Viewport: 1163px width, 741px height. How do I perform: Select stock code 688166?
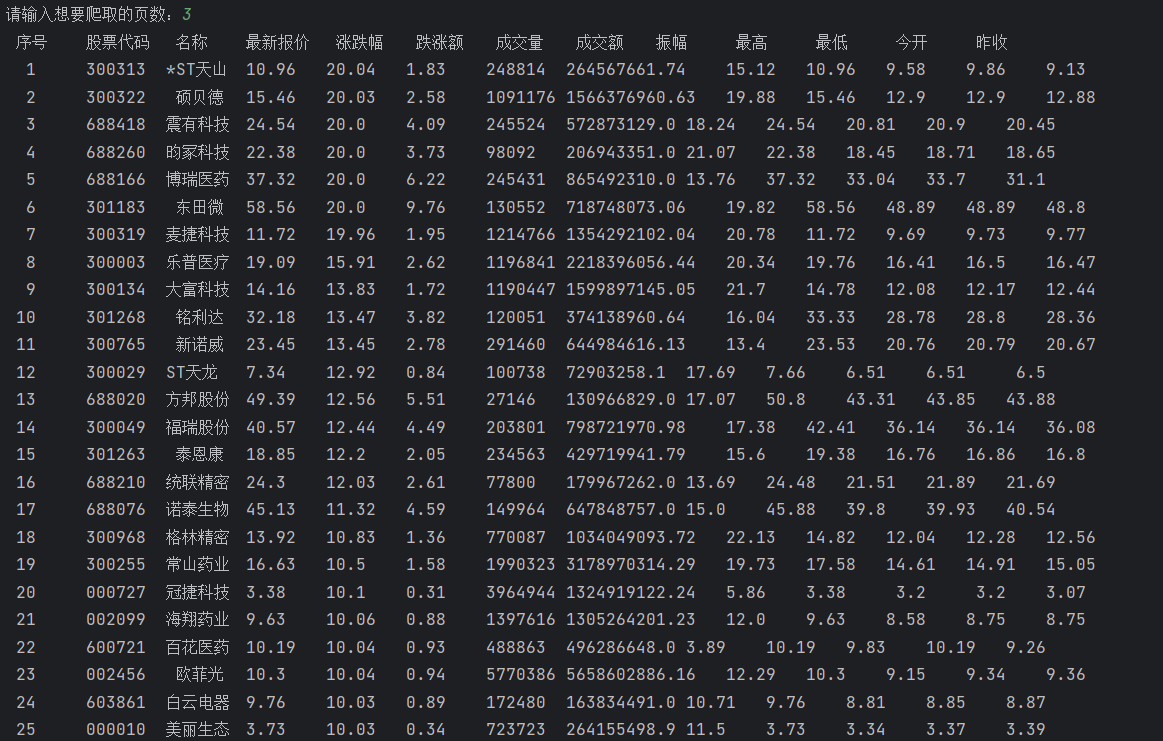tap(116, 180)
